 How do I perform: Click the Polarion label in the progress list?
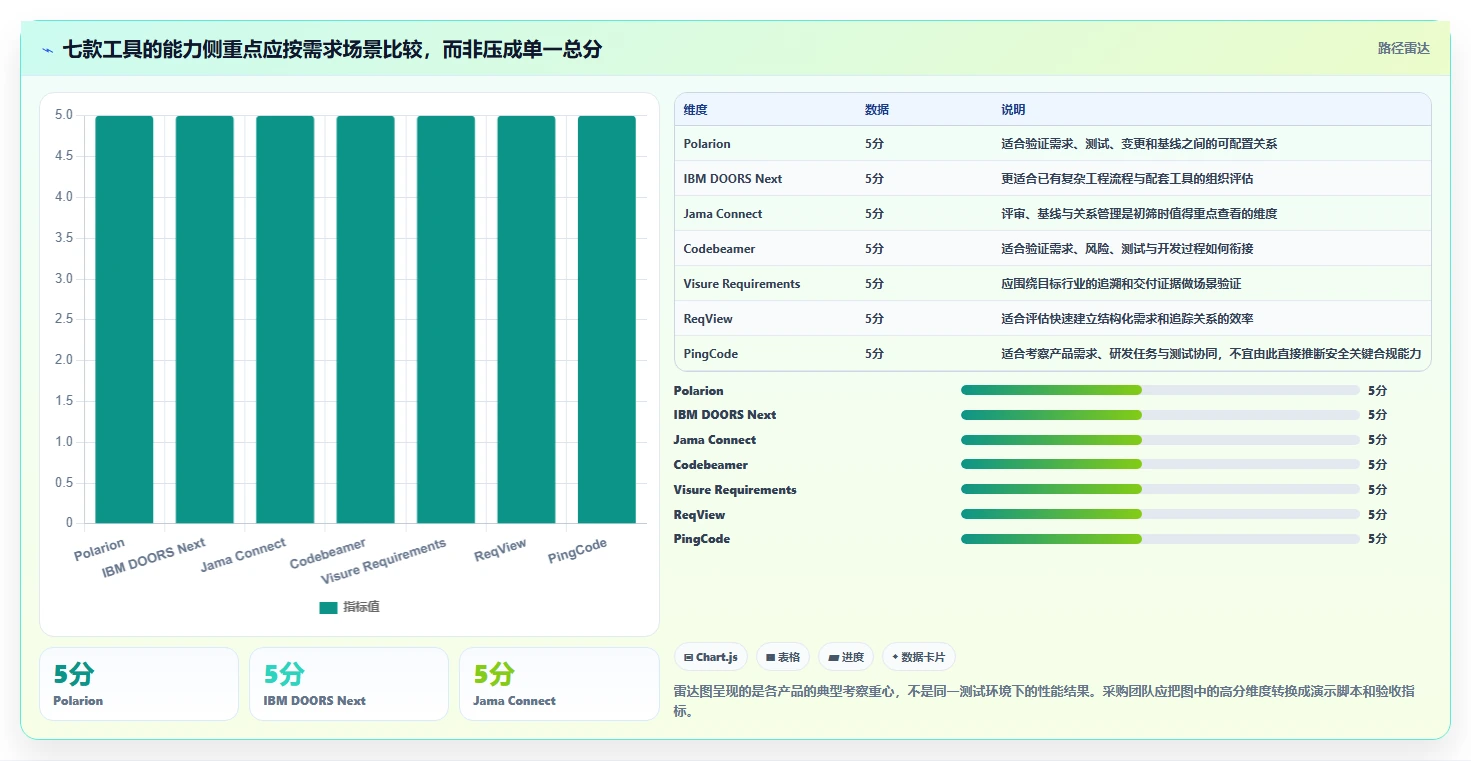click(x=698, y=390)
